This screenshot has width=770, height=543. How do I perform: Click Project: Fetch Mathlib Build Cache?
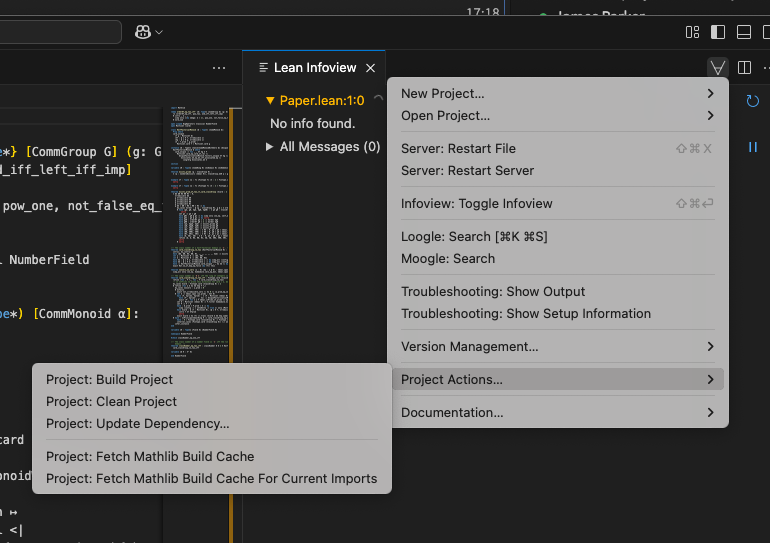150,456
